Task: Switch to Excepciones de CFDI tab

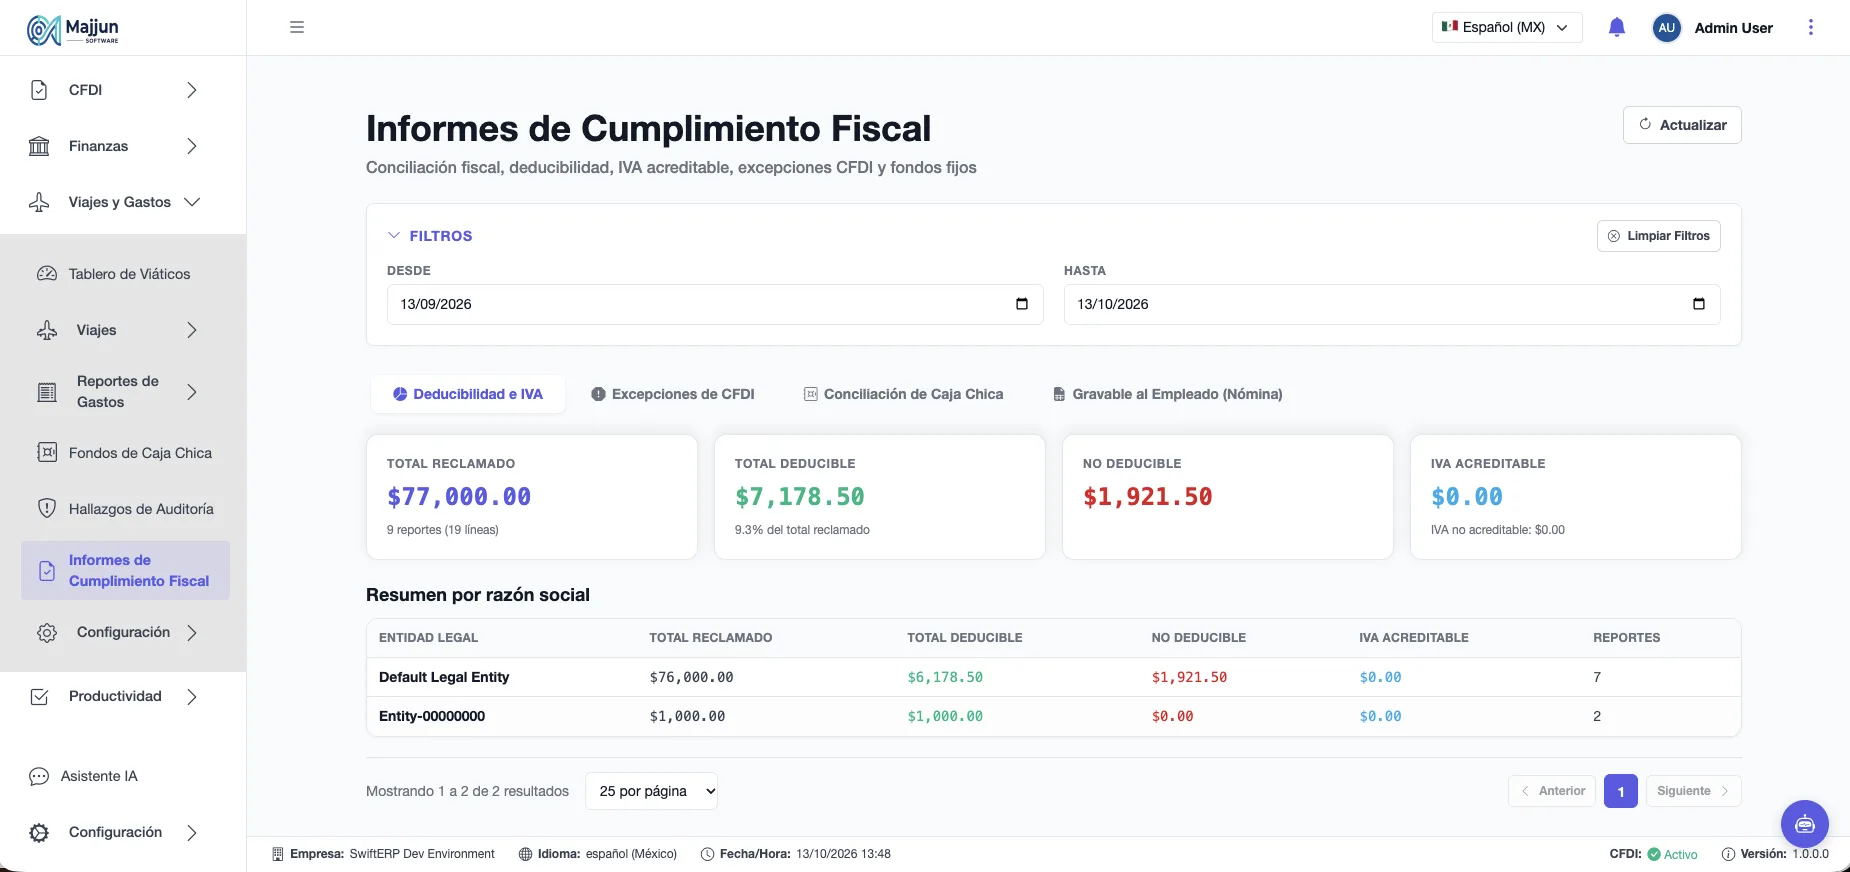Action: click(673, 394)
